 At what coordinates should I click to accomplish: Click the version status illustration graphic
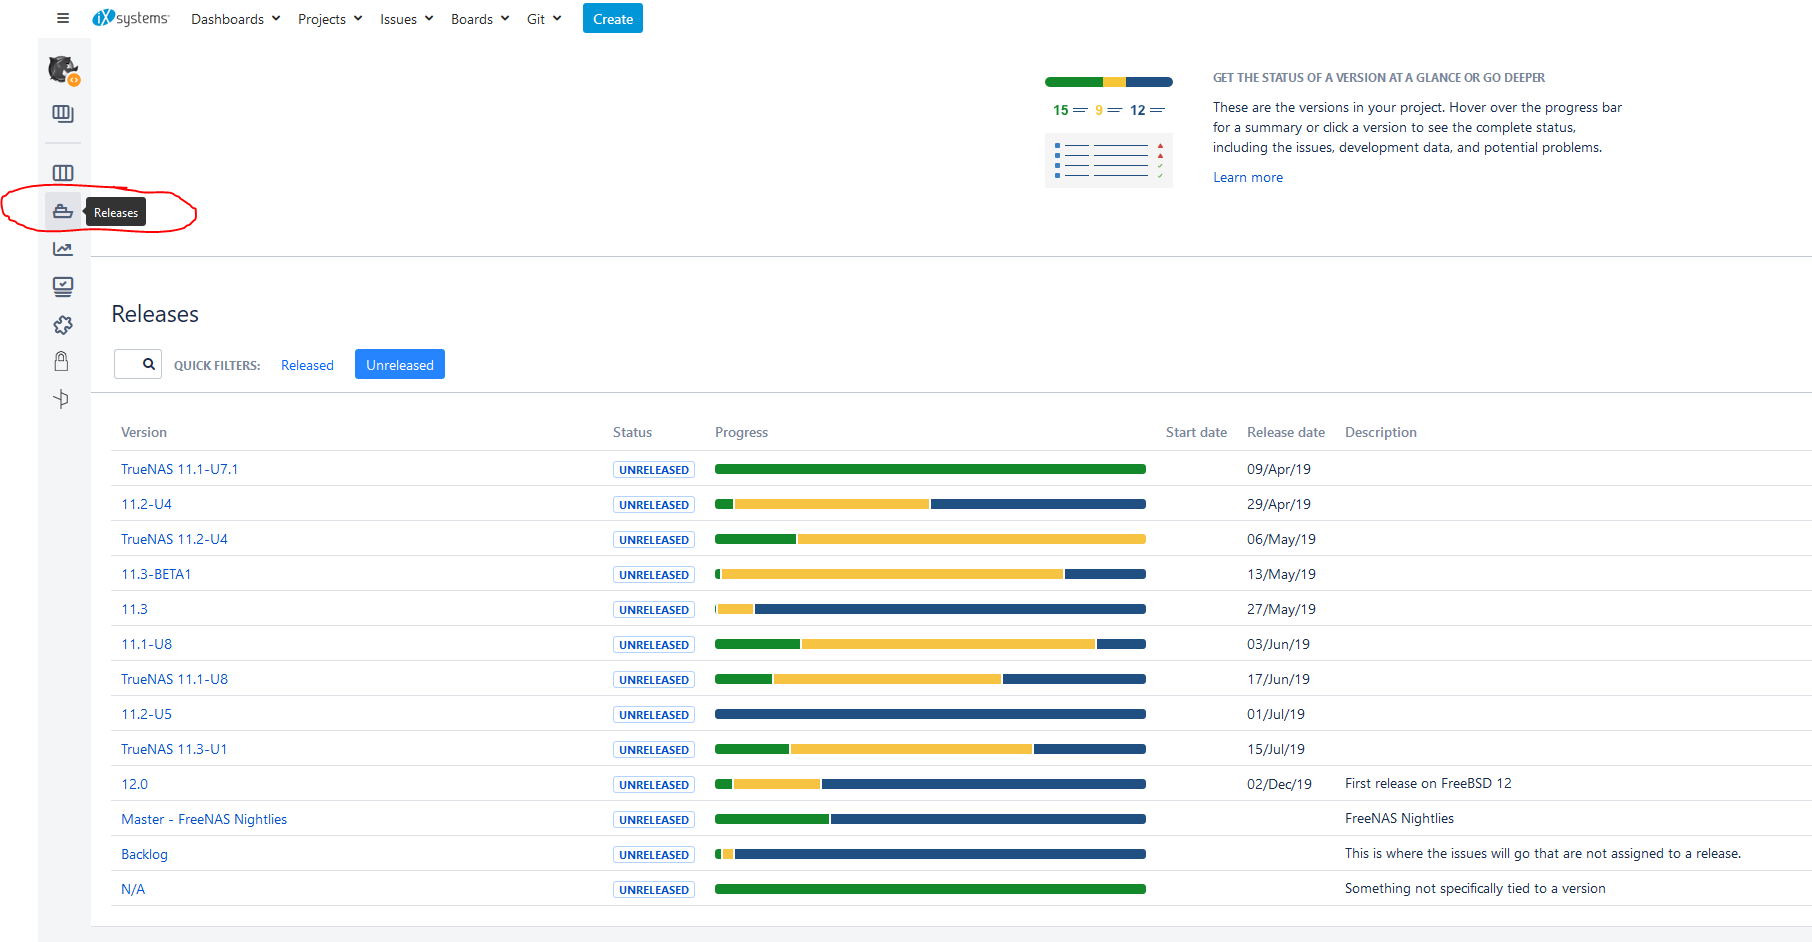pyautogui.click(x=1109, y=132)
